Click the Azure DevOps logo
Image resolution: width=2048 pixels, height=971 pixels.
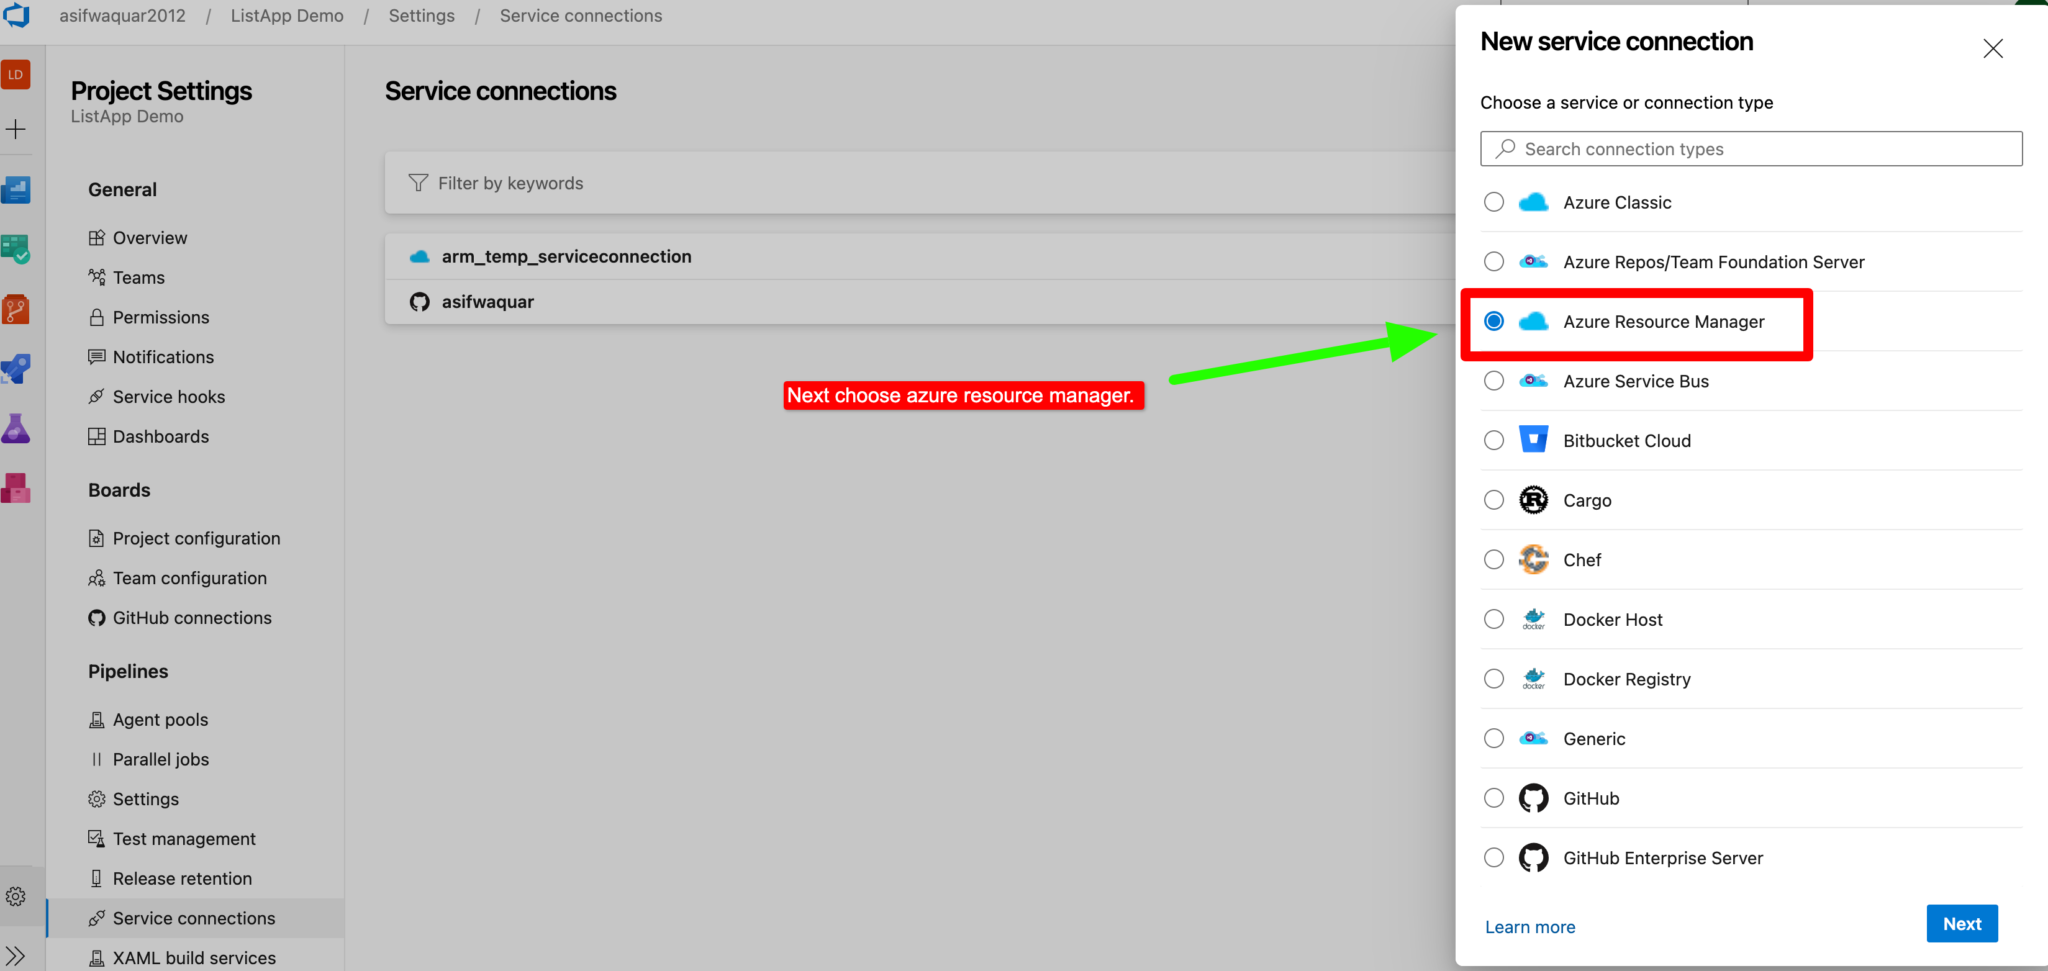point(17,15)
